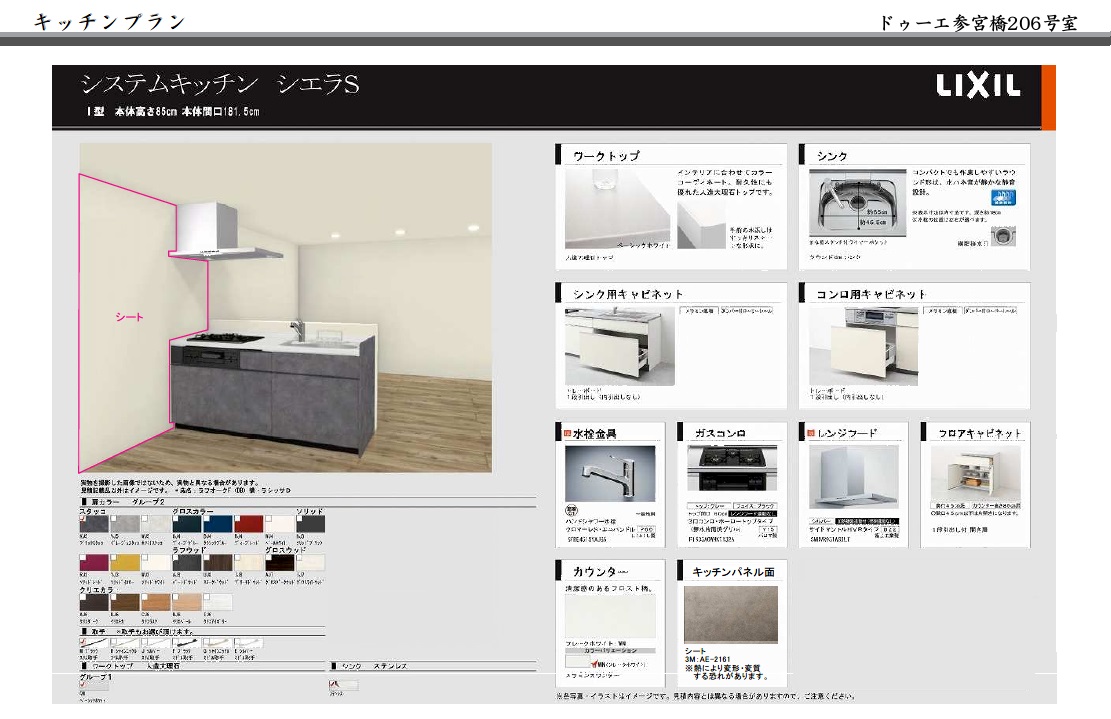Screen dimensions: 1111x719
Task: Click the ソリッド group label
Action: 310,511
